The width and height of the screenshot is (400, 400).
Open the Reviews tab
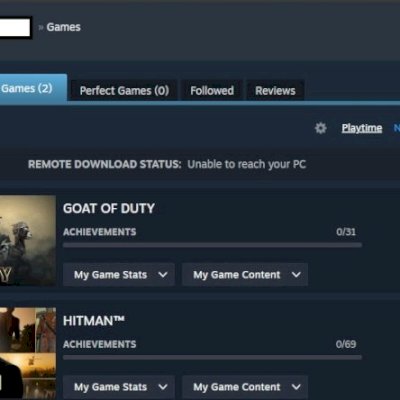click(275, 90)
